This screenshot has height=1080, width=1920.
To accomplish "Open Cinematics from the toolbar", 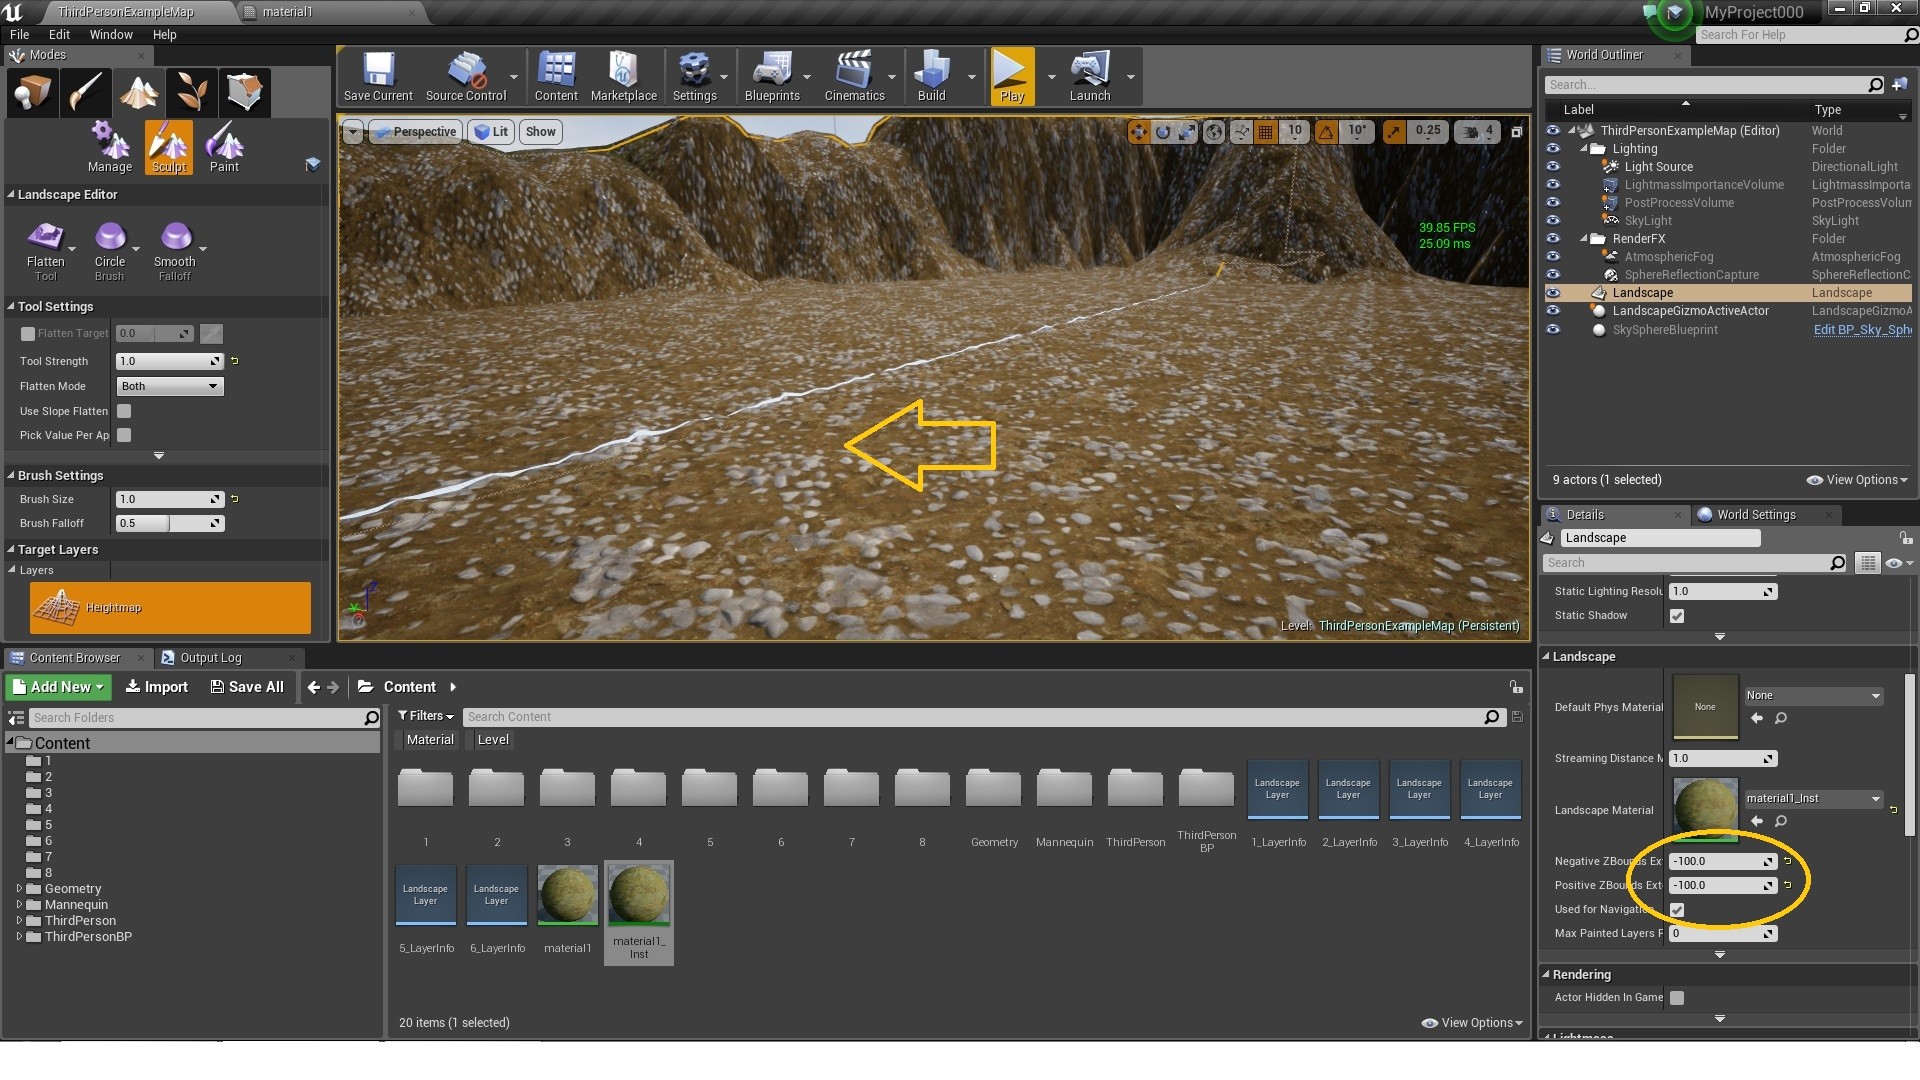I will pyautogui.click(x=854, y=77).
